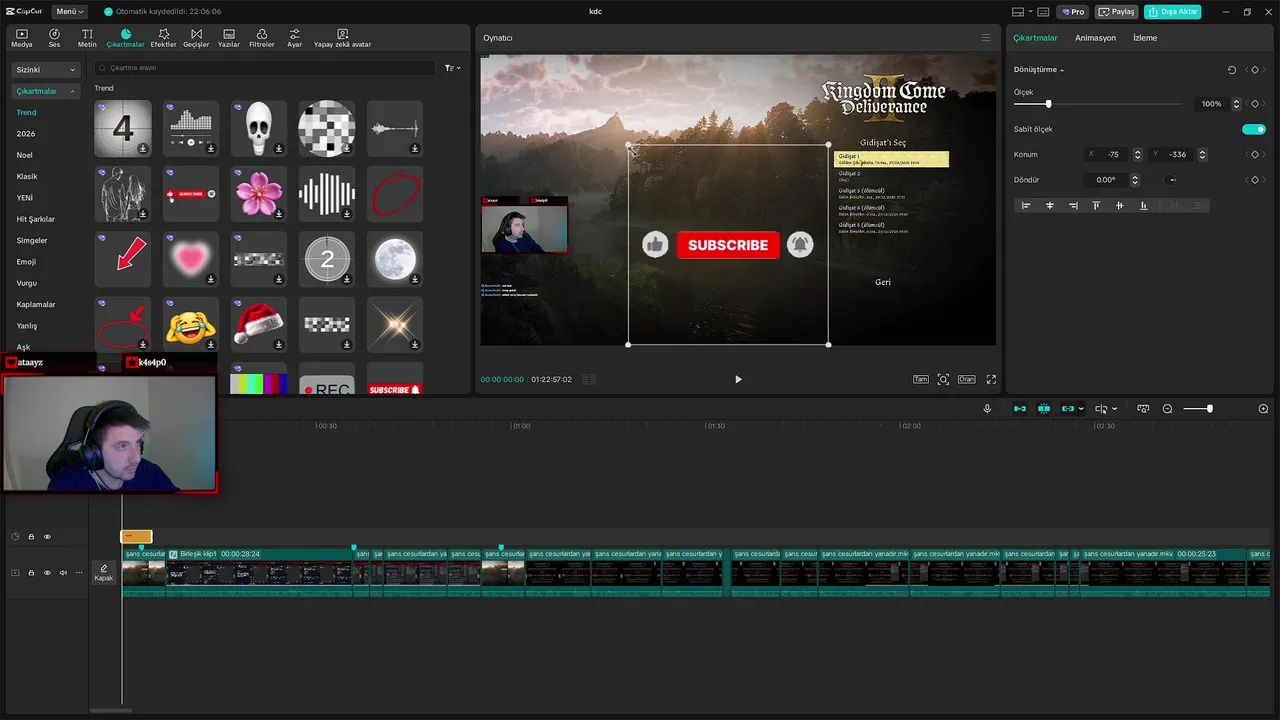Select the Trend sticker category
Screen dimensions: 1280x720
coord(26,112)
